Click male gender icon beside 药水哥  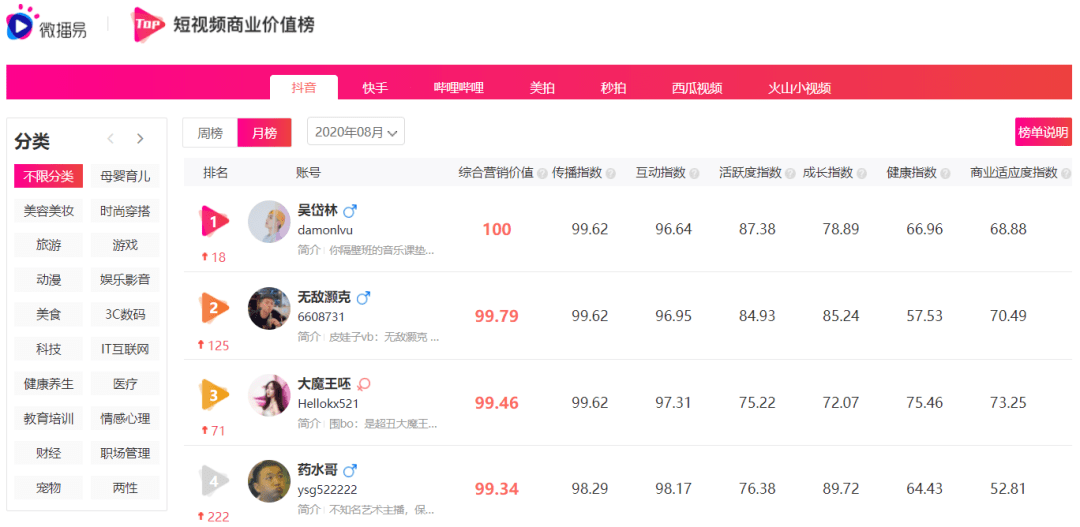point(350,471)
